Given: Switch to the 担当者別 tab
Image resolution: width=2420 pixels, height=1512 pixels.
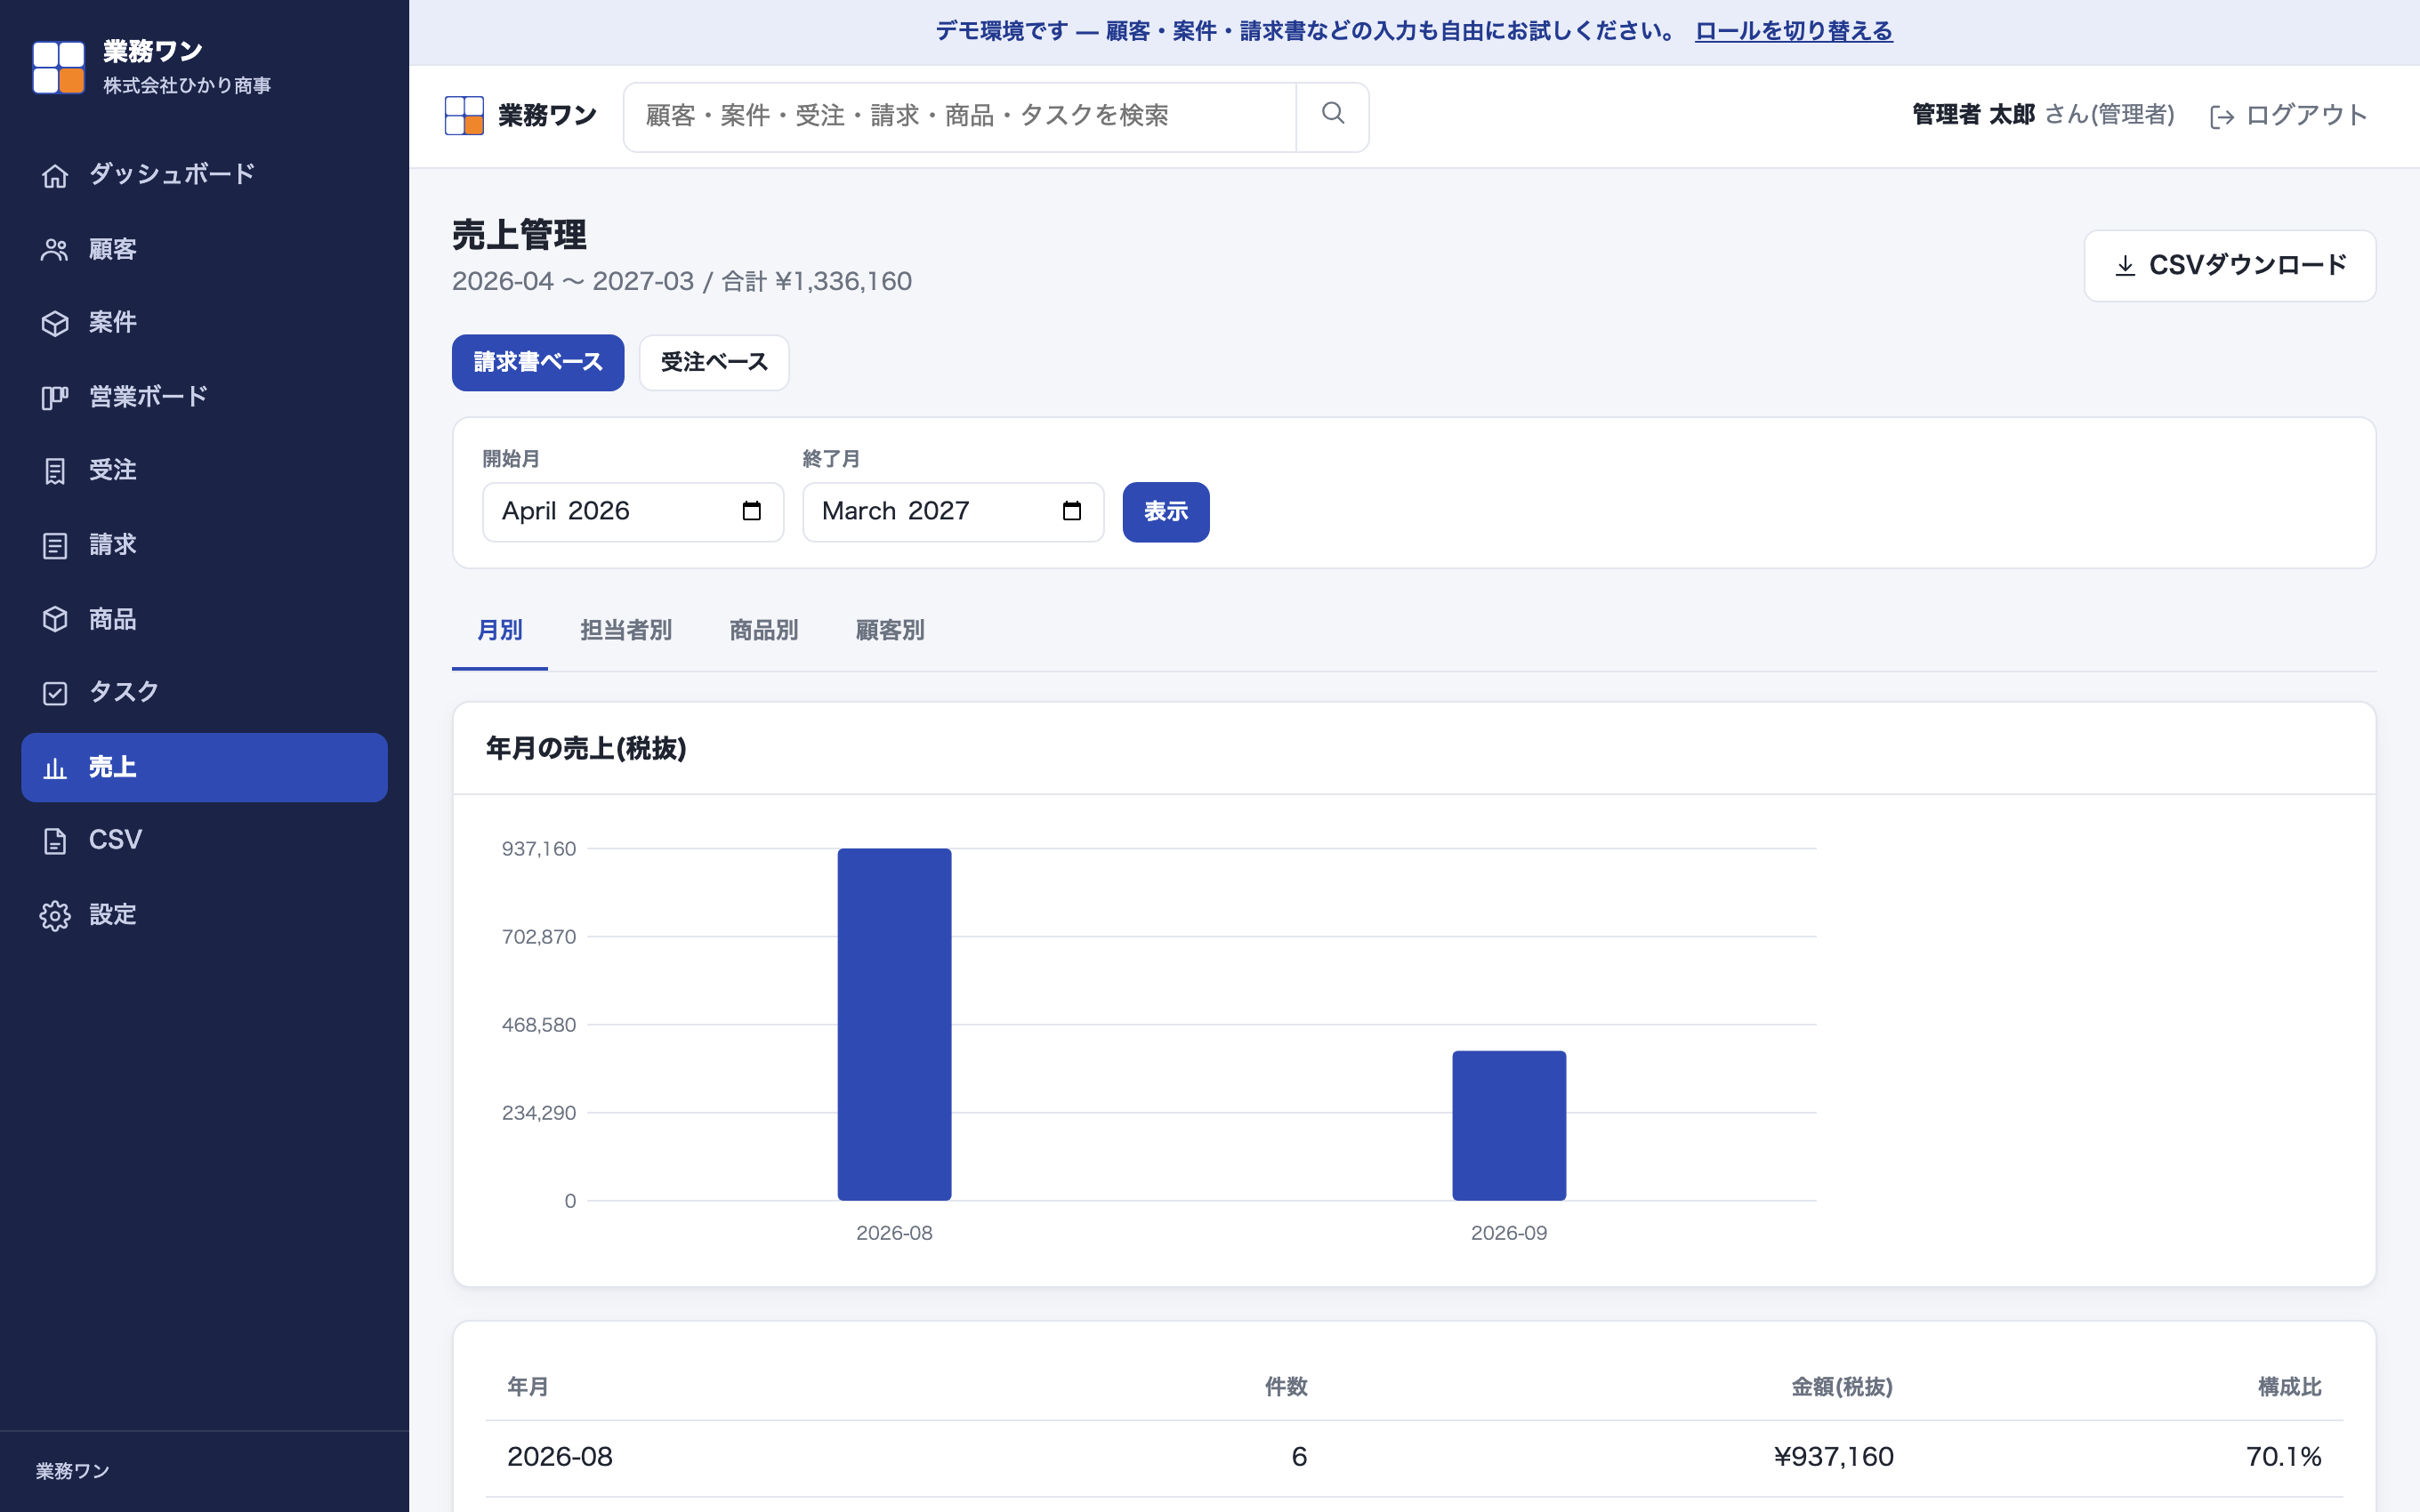Looking at the screenshot, I should (626, 631).
